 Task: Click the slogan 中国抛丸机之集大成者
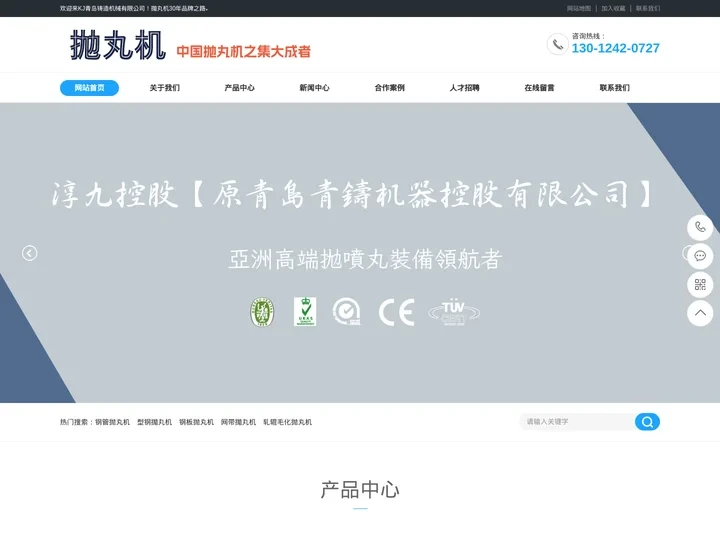pyautogui.click(x=244, y=51)
